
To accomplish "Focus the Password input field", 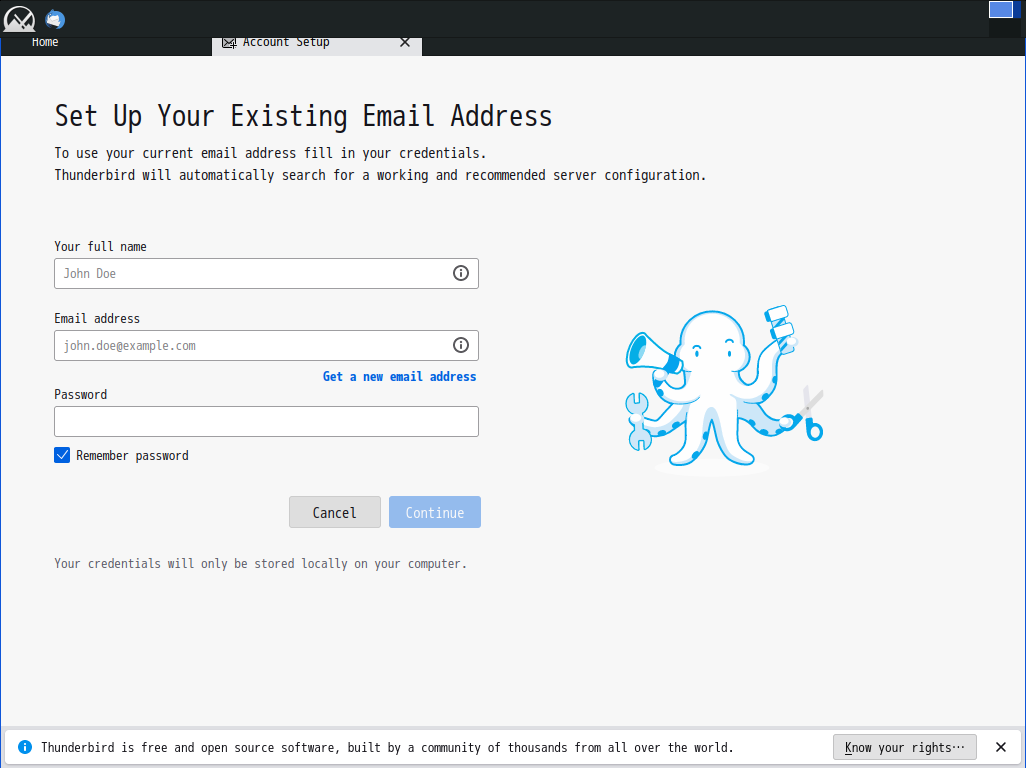I will tap(266, 421).
